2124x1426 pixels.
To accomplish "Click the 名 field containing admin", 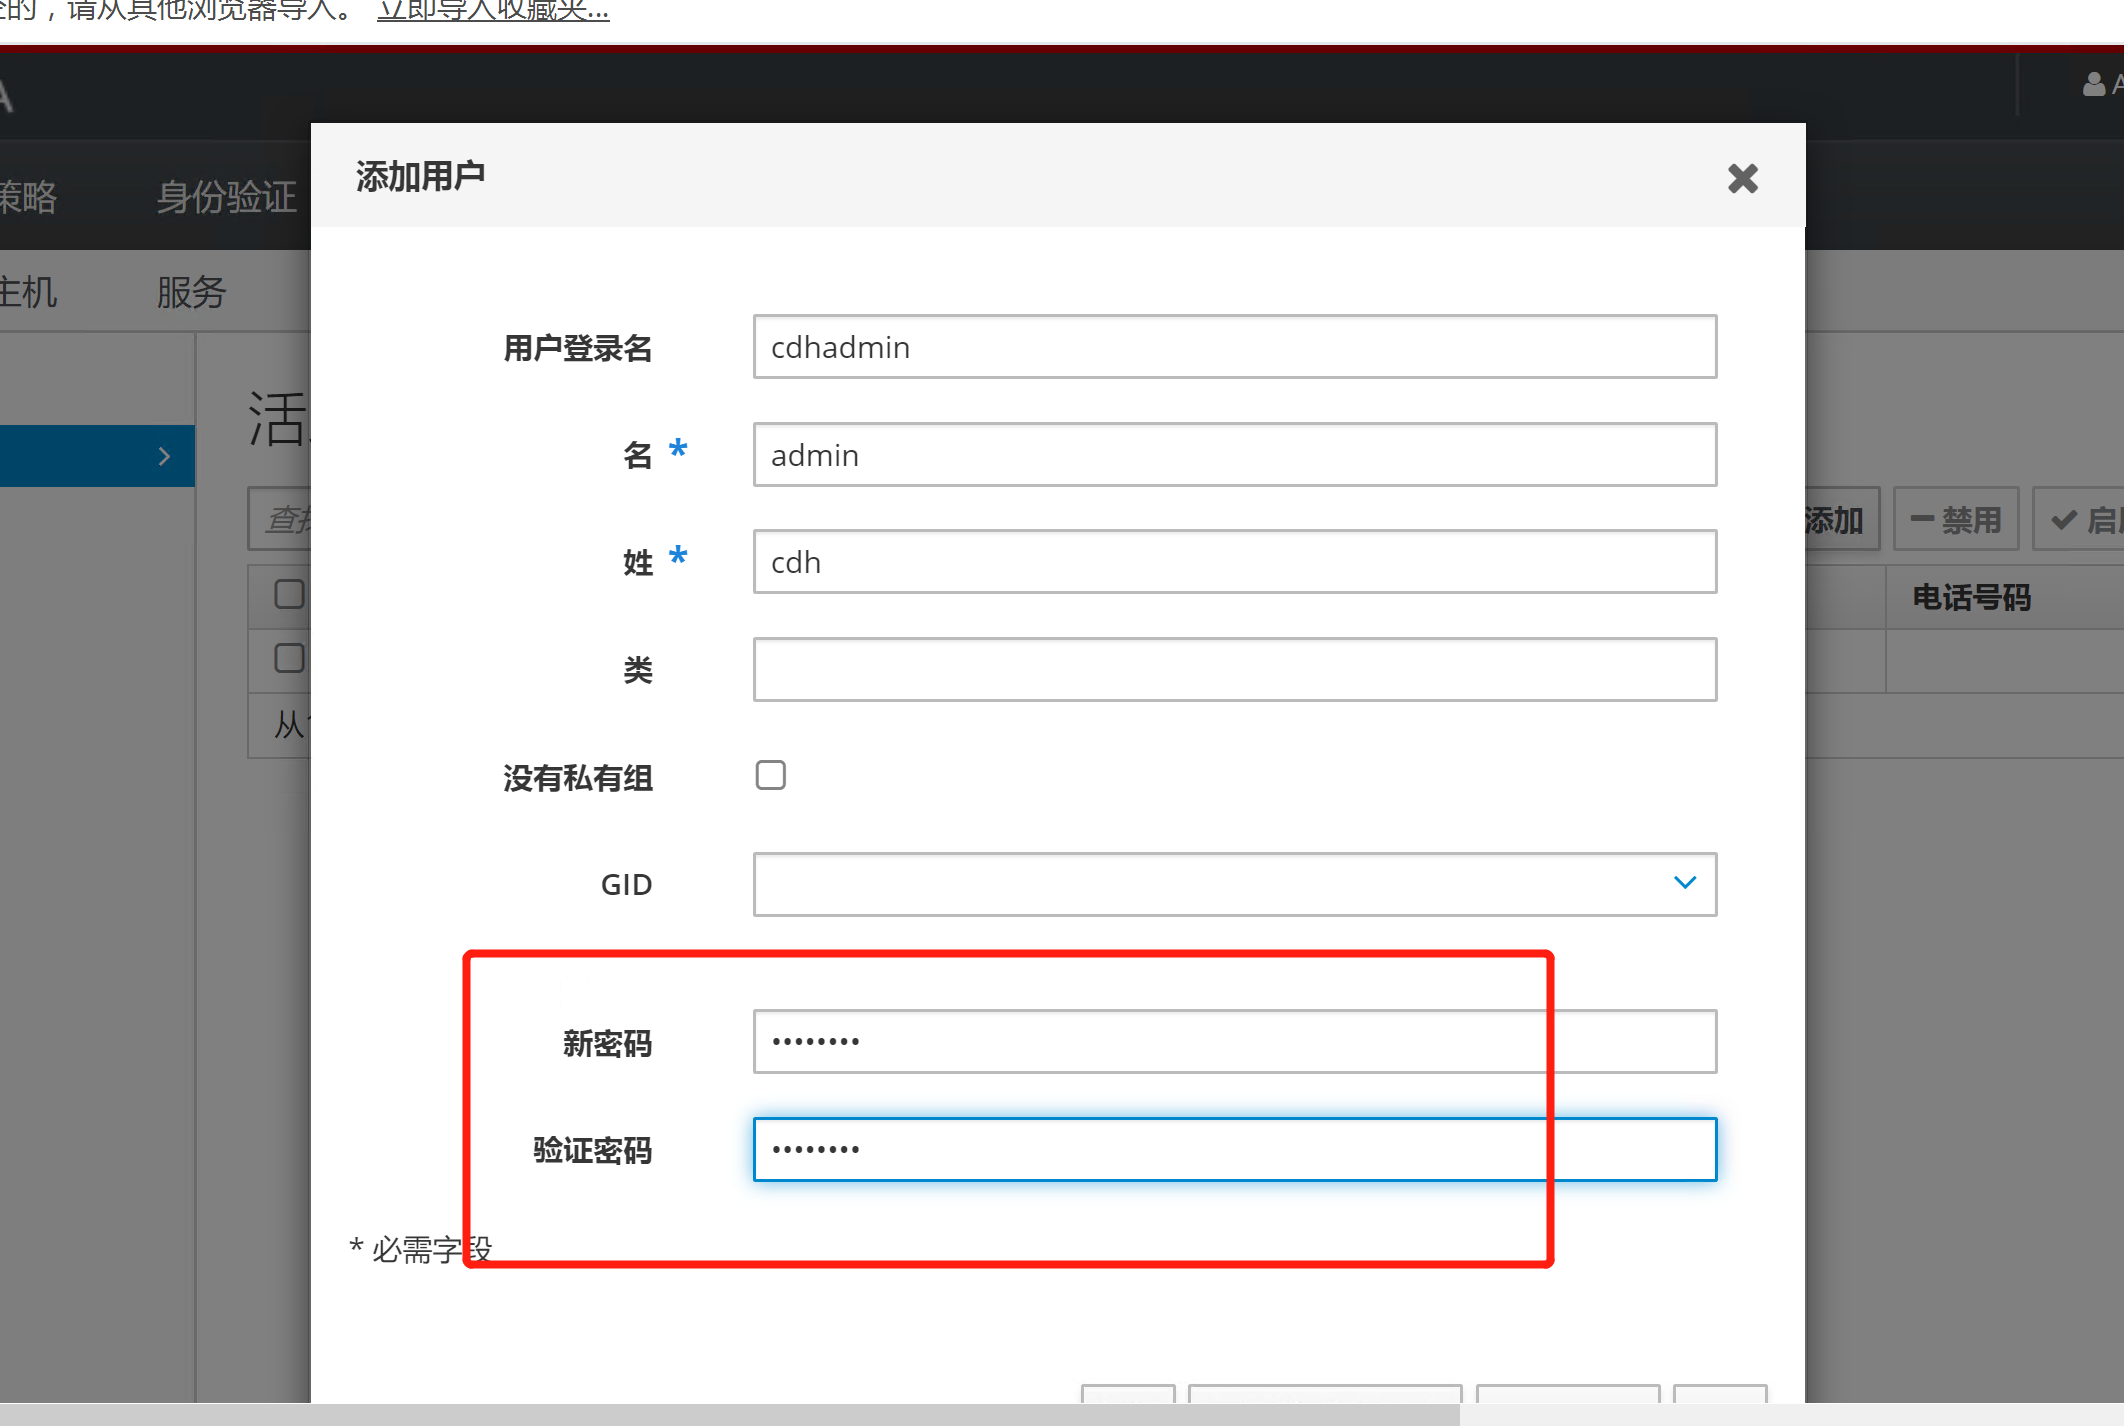I will (1235, 455).
